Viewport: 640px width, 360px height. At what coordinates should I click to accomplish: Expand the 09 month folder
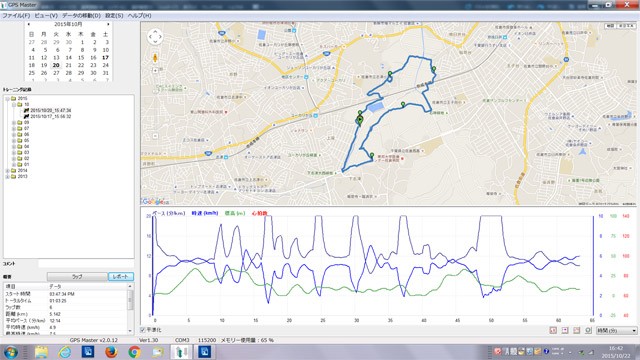click(14, 122)
